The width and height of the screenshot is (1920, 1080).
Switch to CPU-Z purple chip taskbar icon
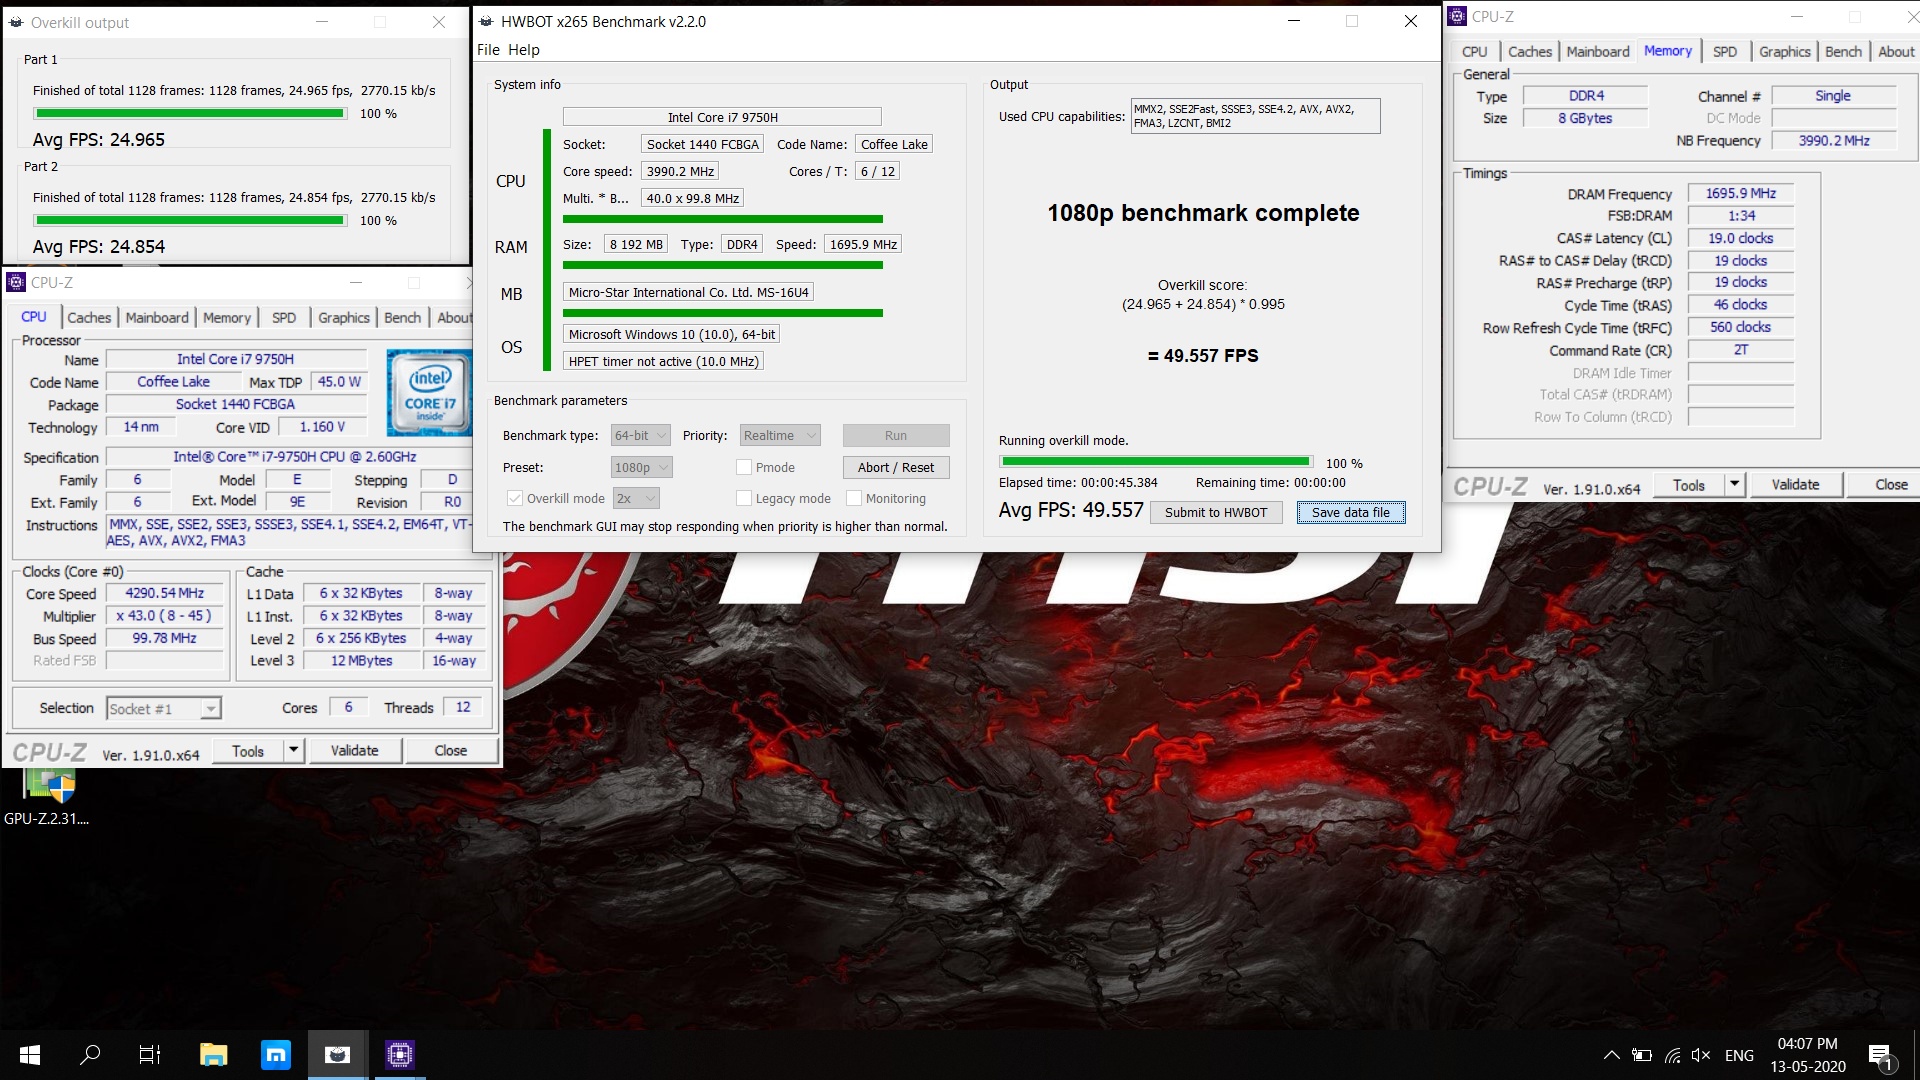(x=400, y=1055)
